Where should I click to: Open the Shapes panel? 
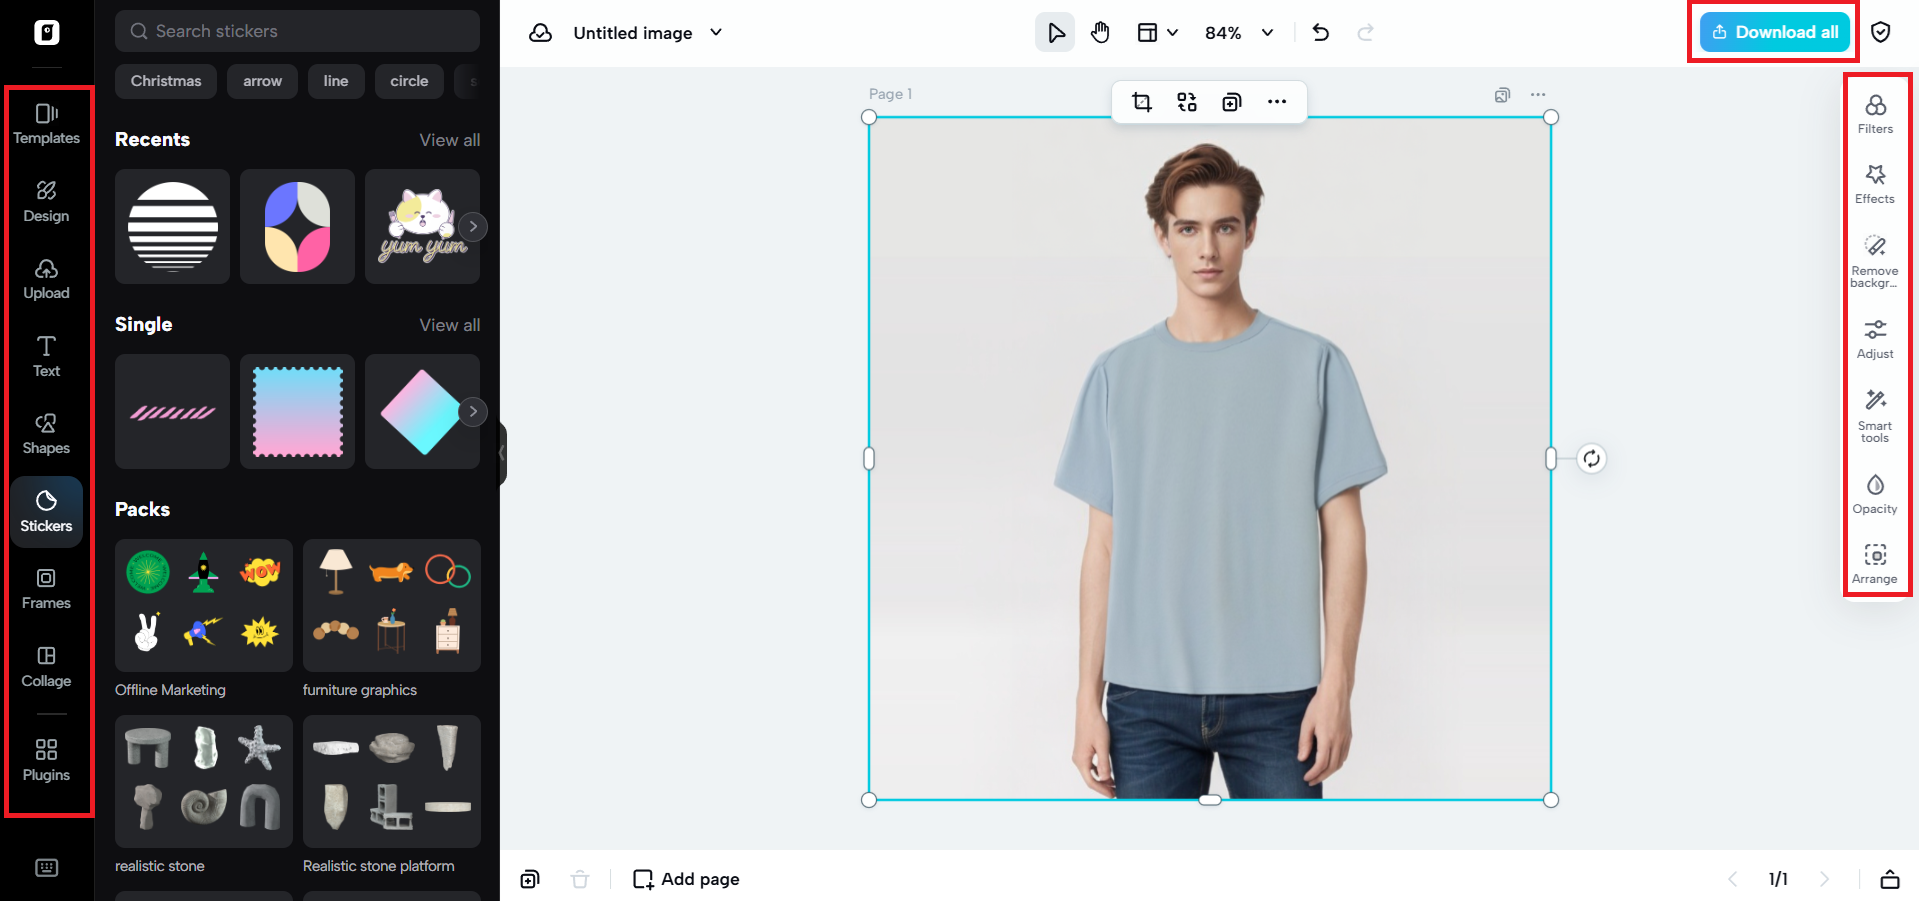pos(46,433)
